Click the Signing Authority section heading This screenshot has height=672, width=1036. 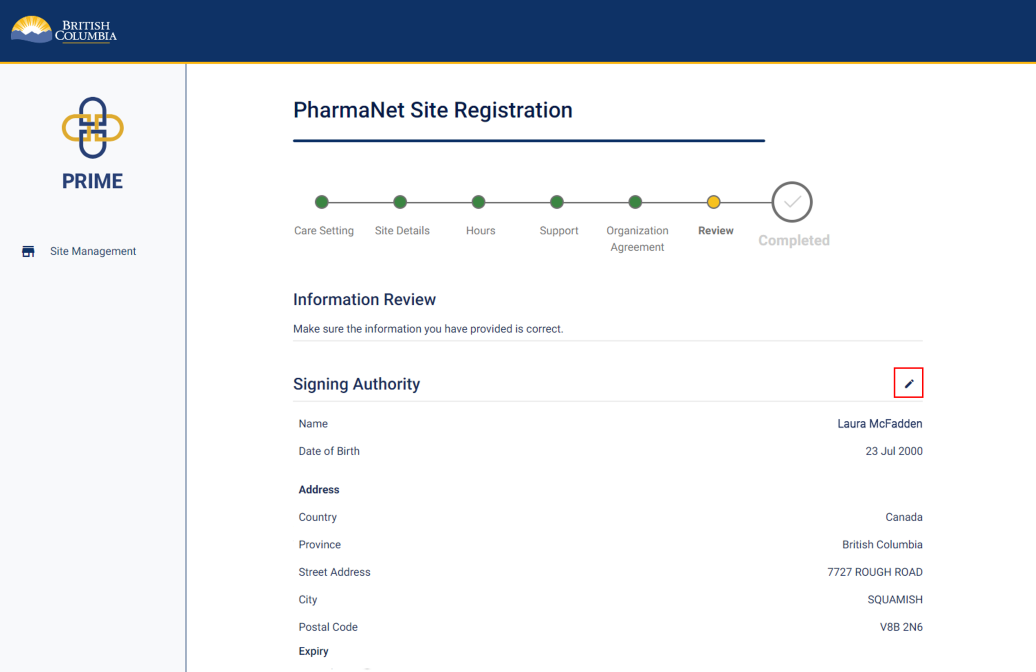(356, 384)
